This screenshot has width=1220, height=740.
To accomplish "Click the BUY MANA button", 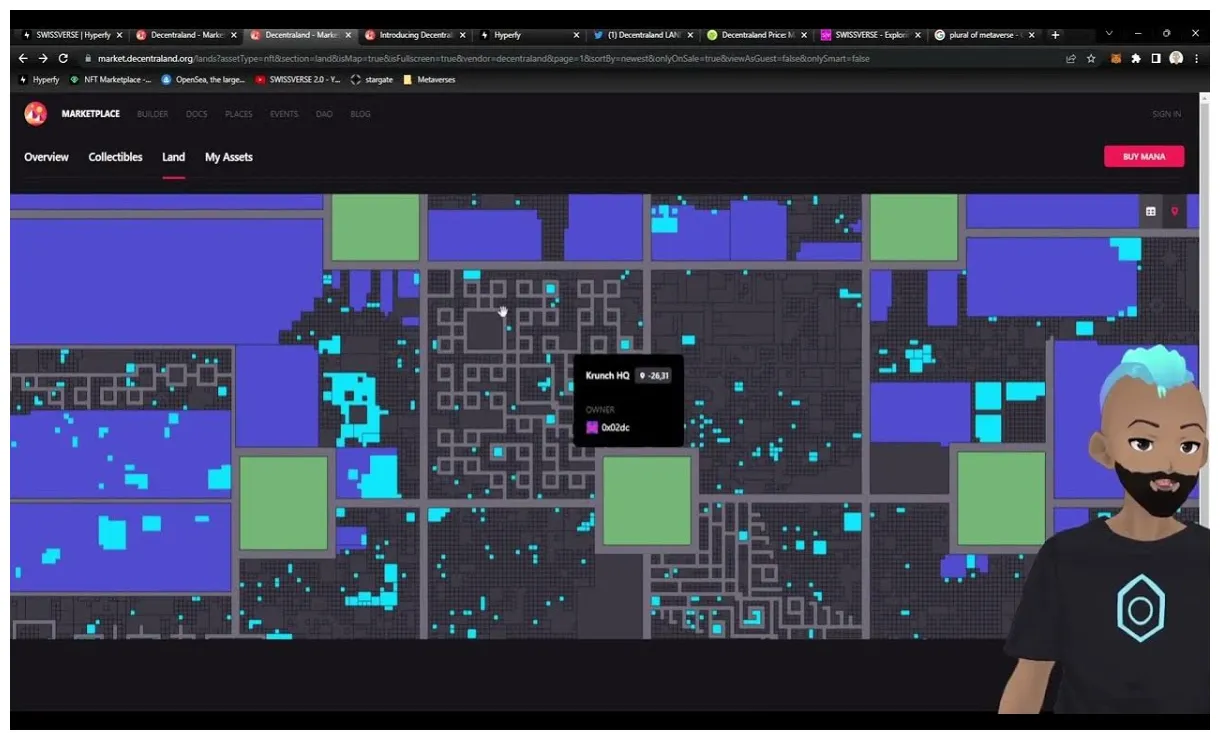I will pos(1143,156).
